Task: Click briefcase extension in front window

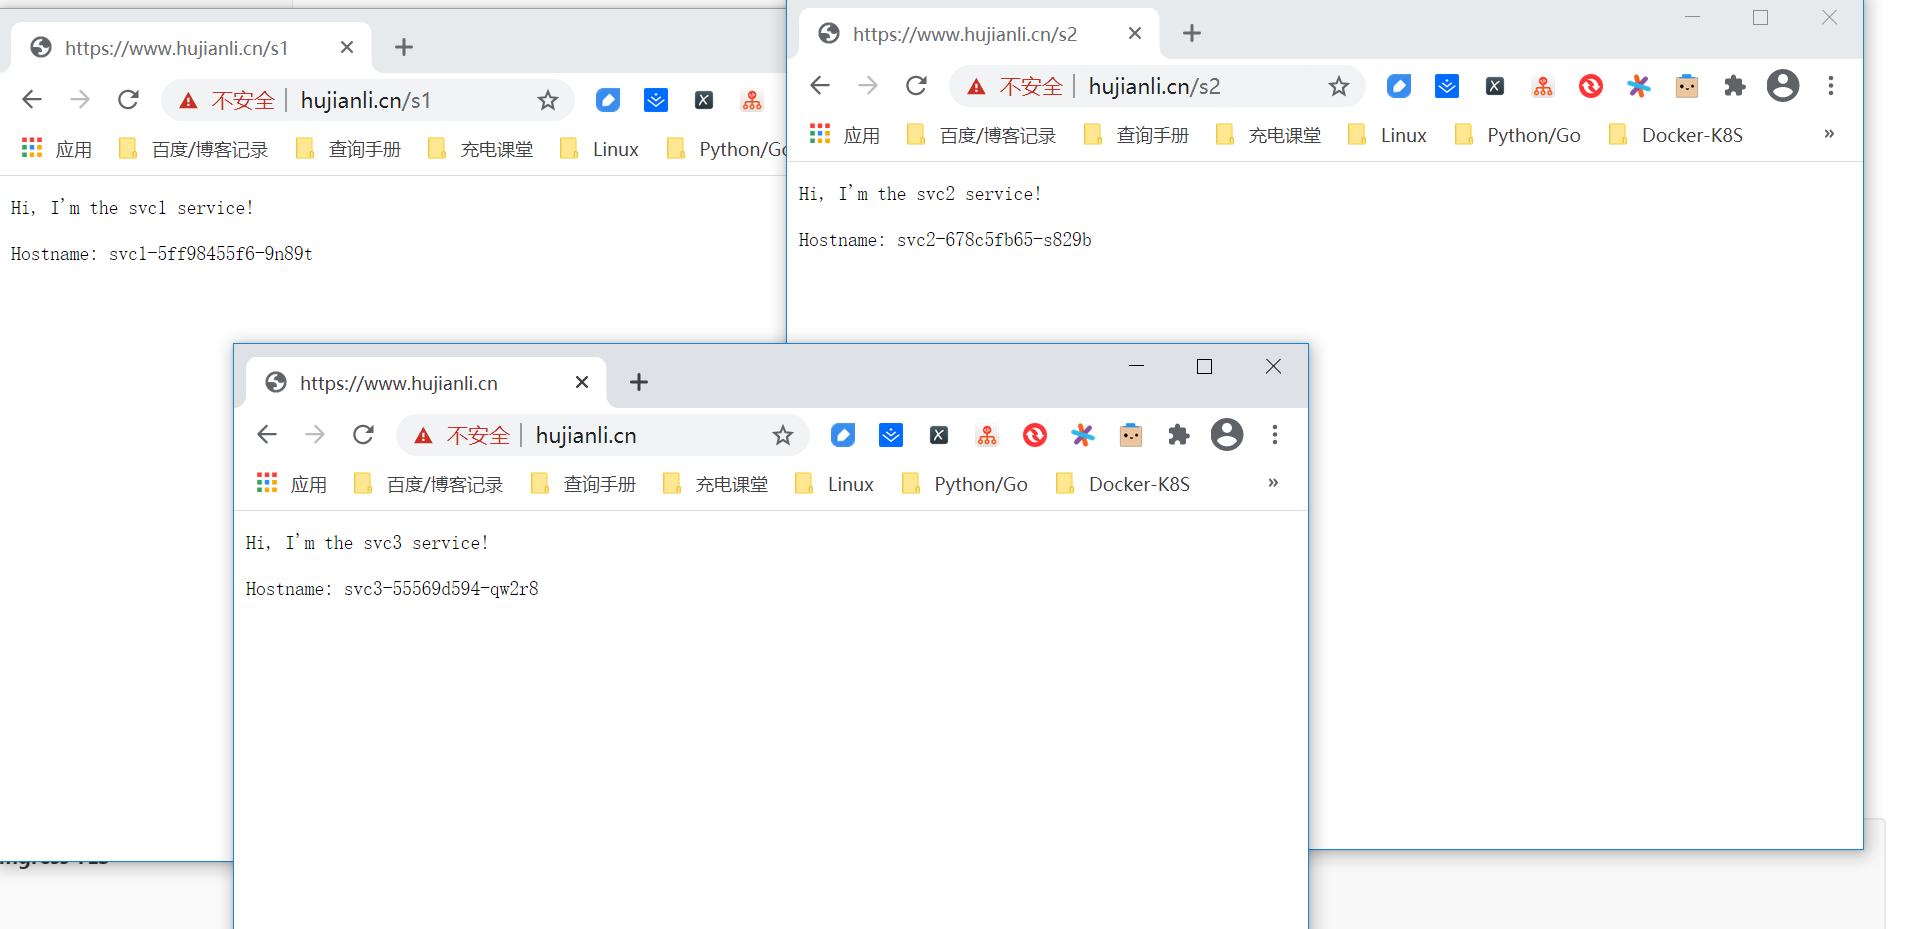Action: [x=1131, y=435]
